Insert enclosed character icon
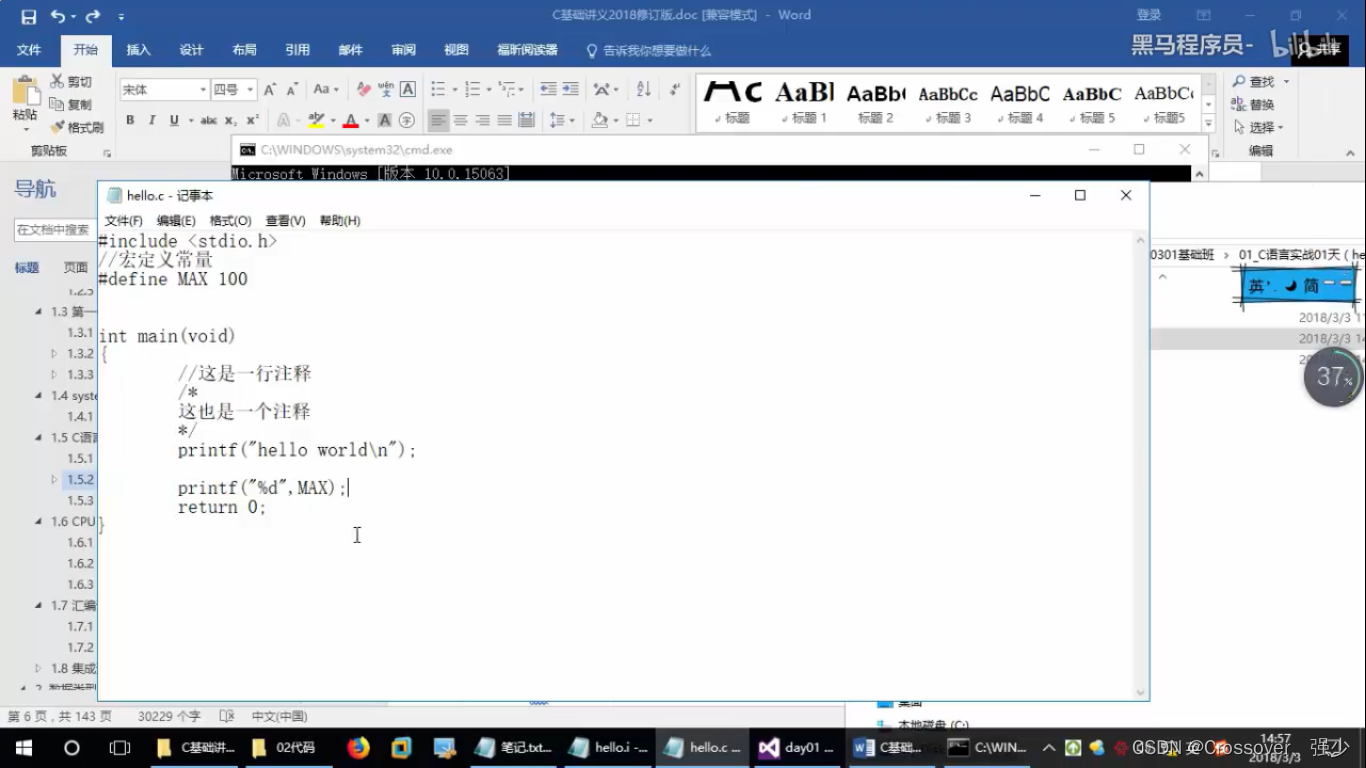 click(407, 120)
